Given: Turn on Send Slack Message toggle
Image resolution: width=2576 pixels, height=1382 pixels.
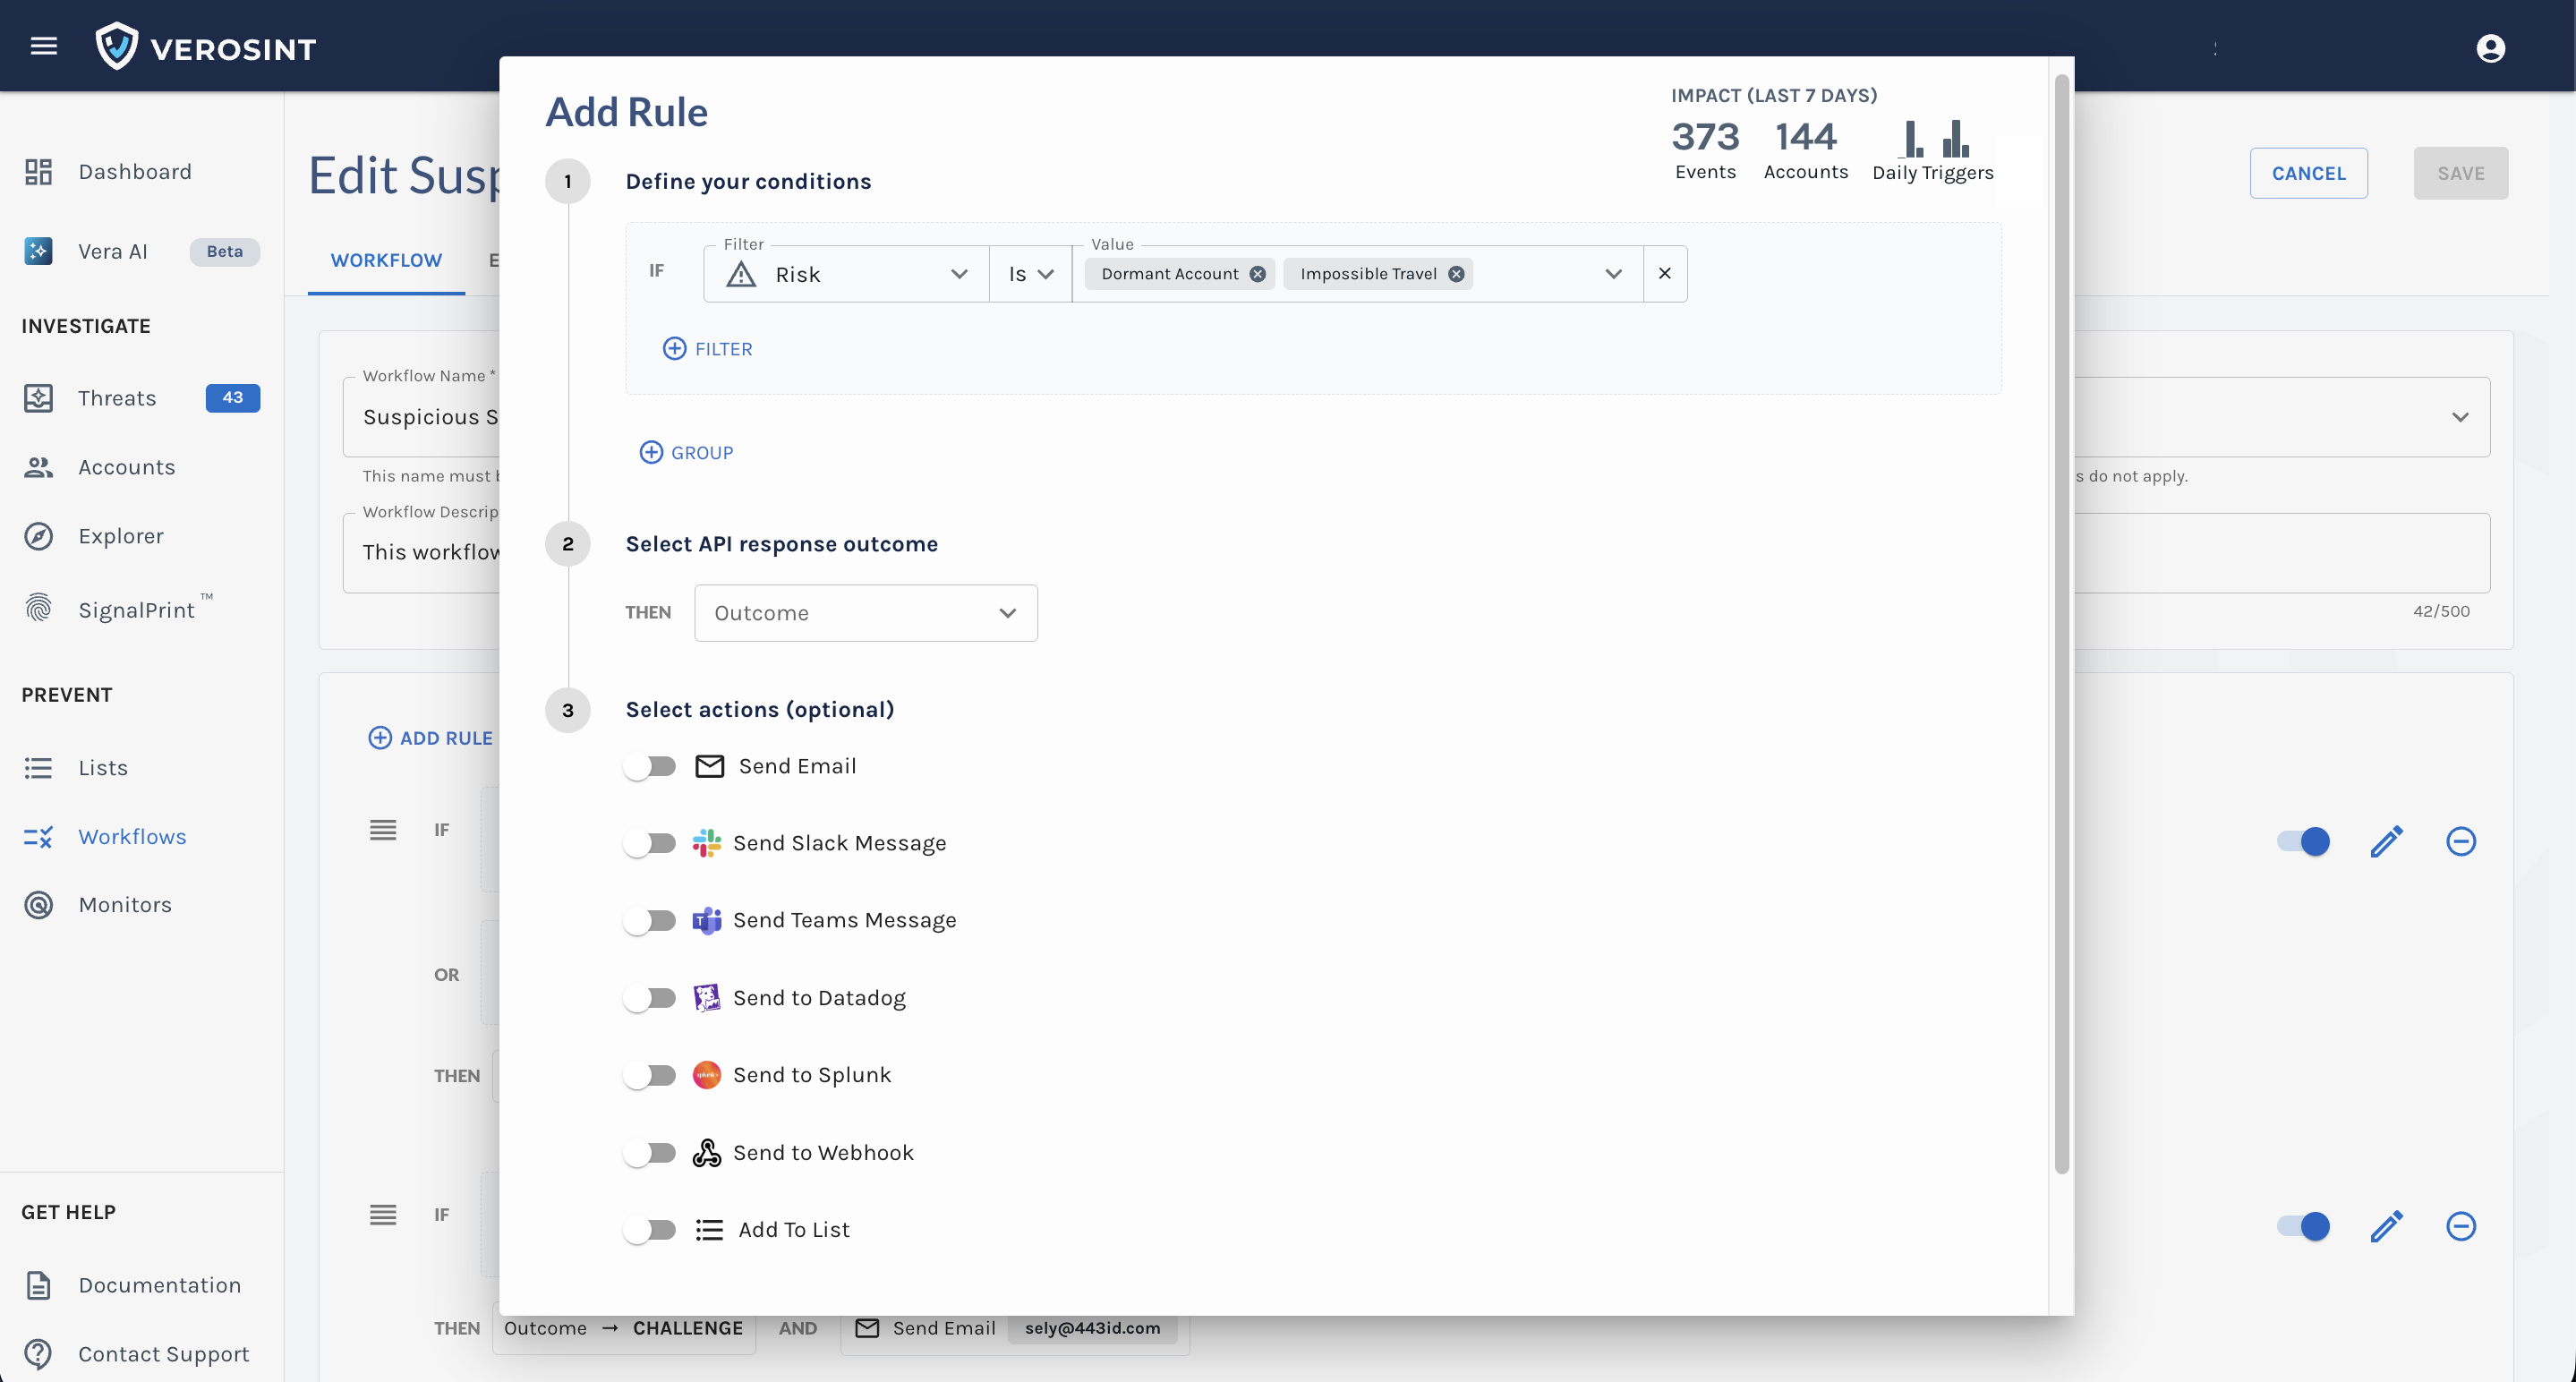Looking at the screenshot, I should click(x=650, y=843).
